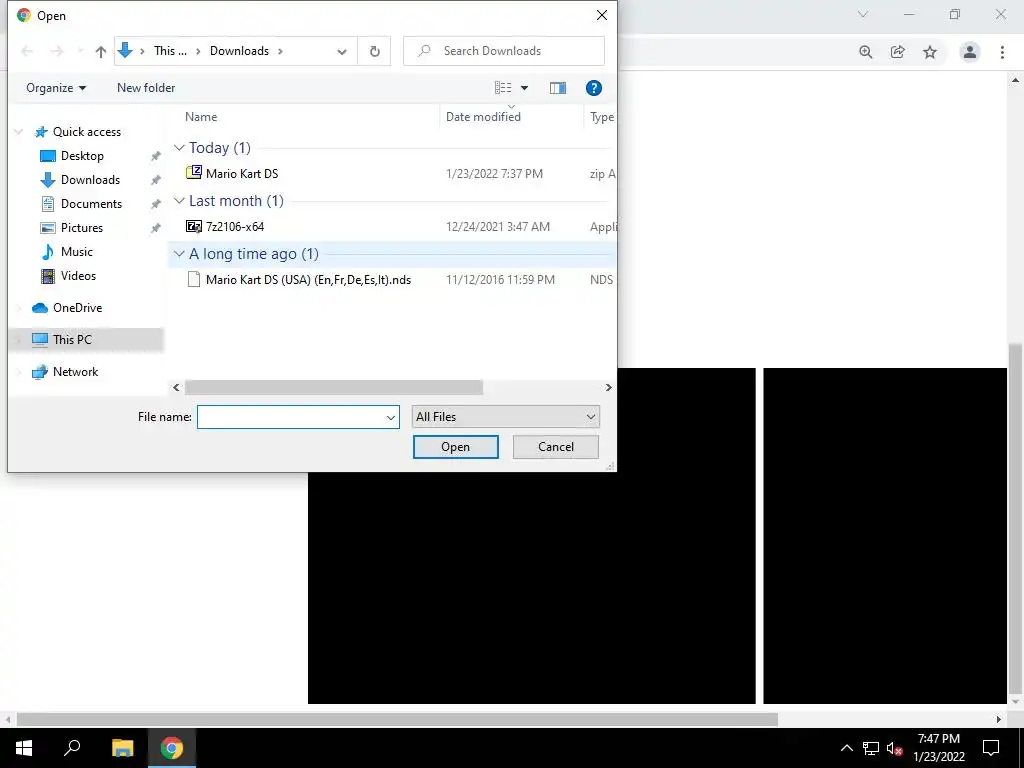The image size is (1024, 768).
Task: Open view options dropdown arrow
Action: pos(524,88)
